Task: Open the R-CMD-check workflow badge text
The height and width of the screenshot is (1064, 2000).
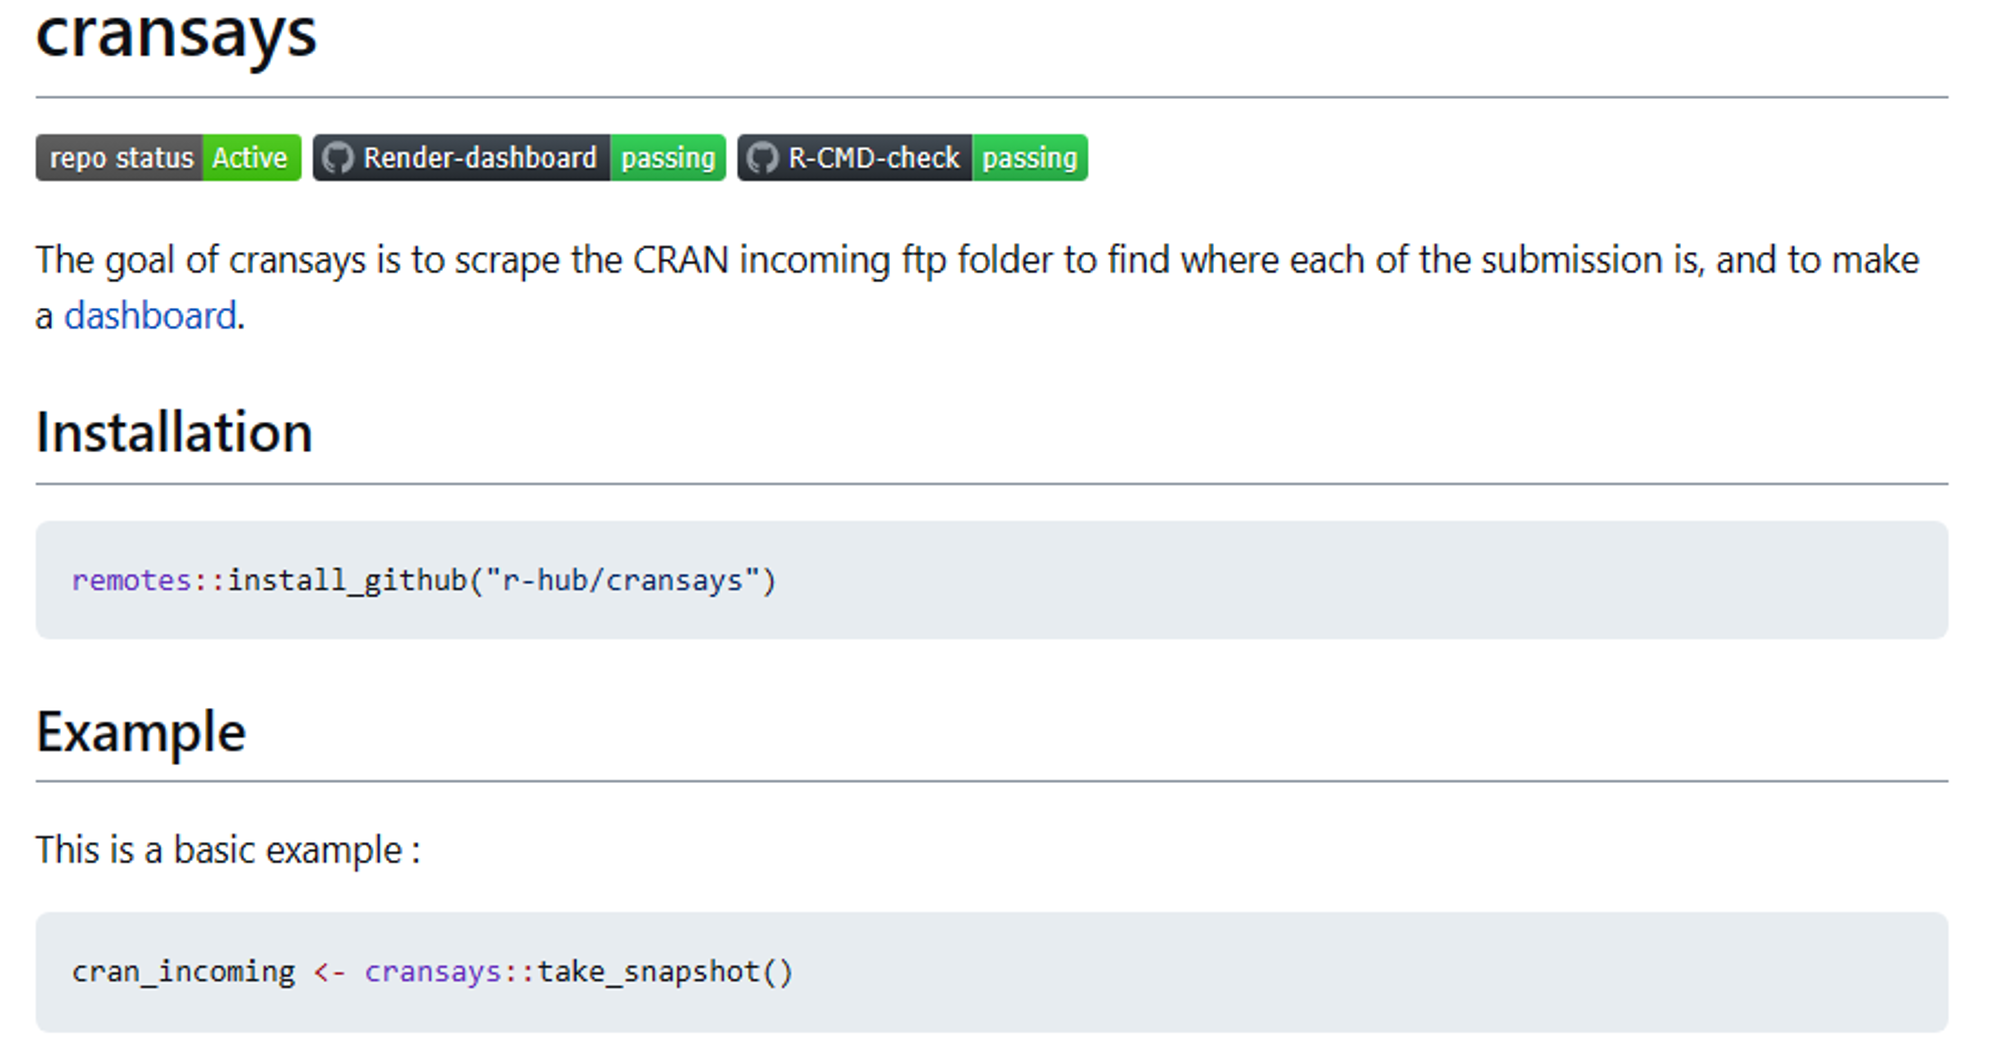Action: click(874, 158)
